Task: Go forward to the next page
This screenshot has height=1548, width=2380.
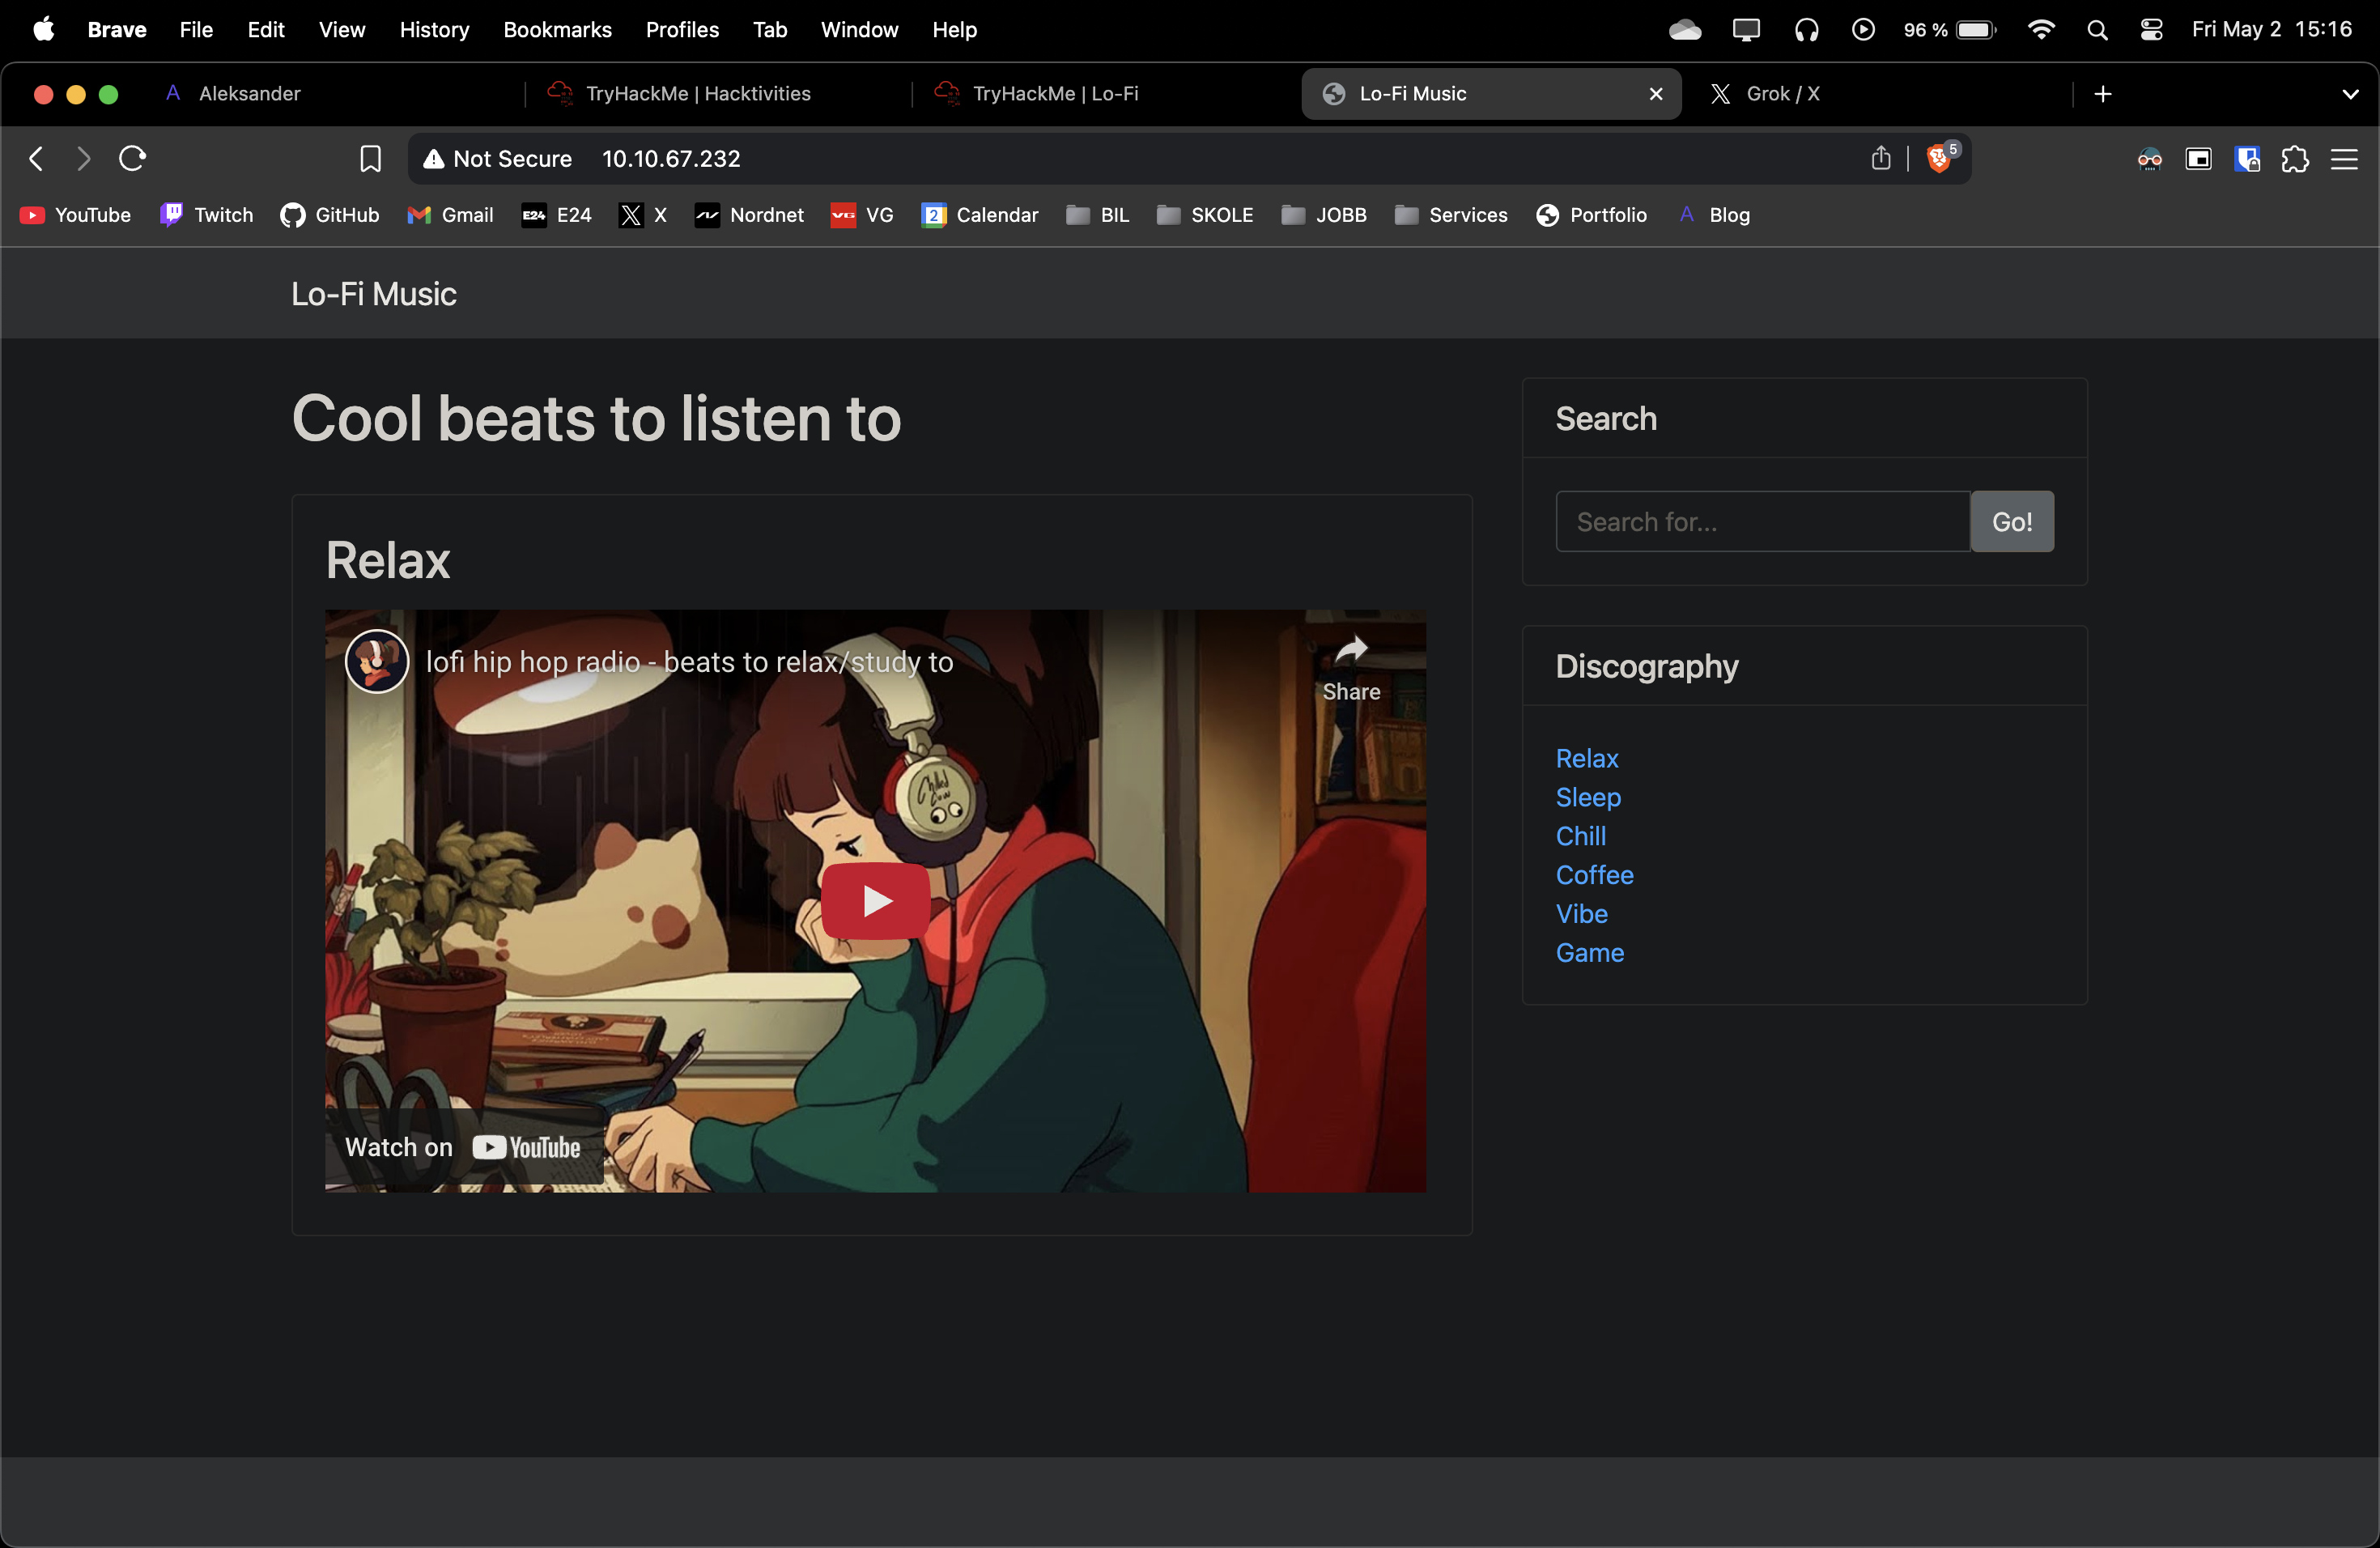Action: (x=84, y=158)
